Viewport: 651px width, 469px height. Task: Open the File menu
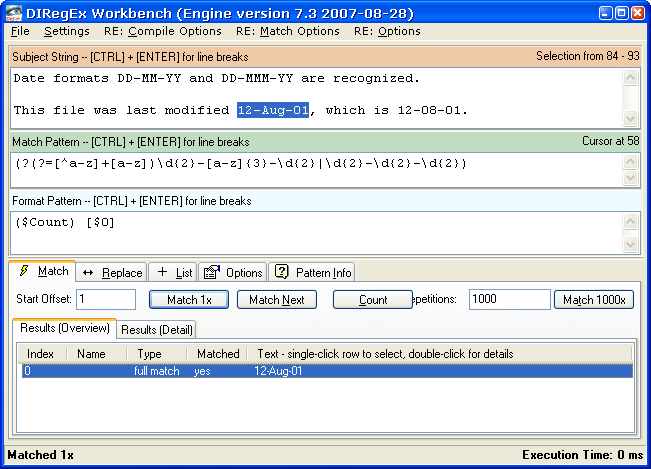(20, 31)
